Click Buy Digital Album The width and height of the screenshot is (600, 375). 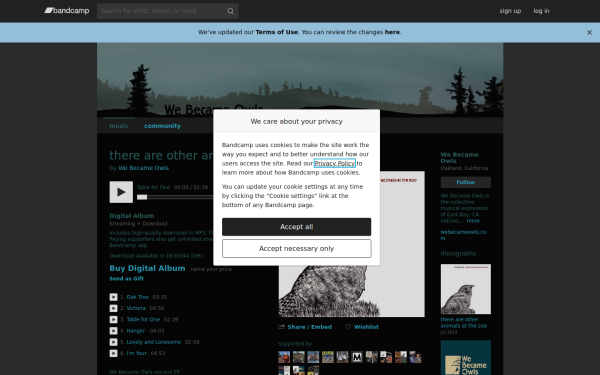[x=147, y=268]
